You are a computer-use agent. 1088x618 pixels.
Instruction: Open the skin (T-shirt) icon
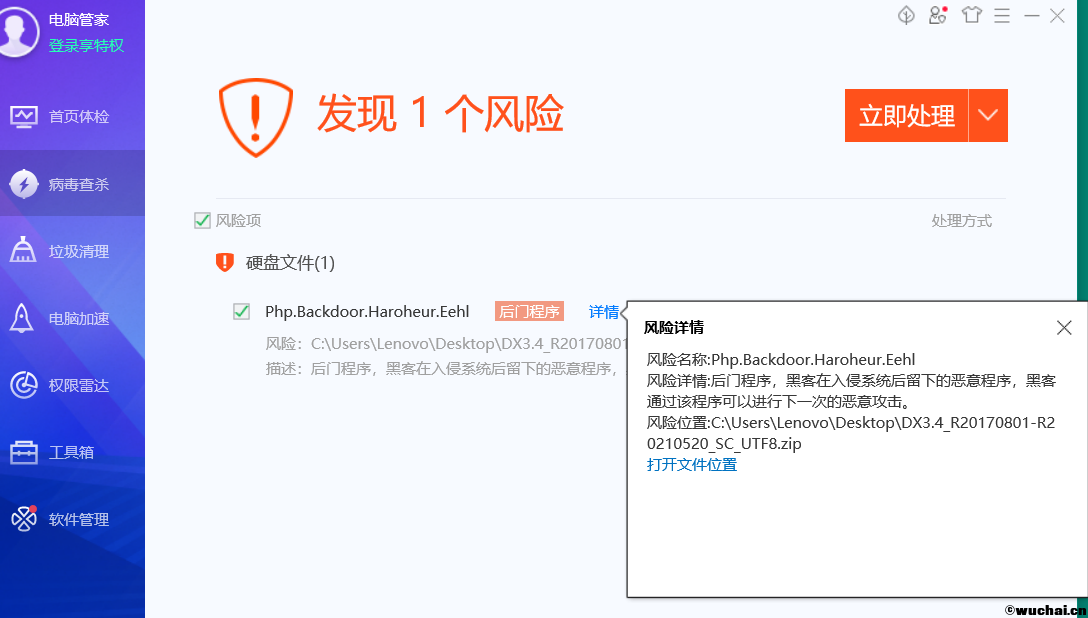971,15
